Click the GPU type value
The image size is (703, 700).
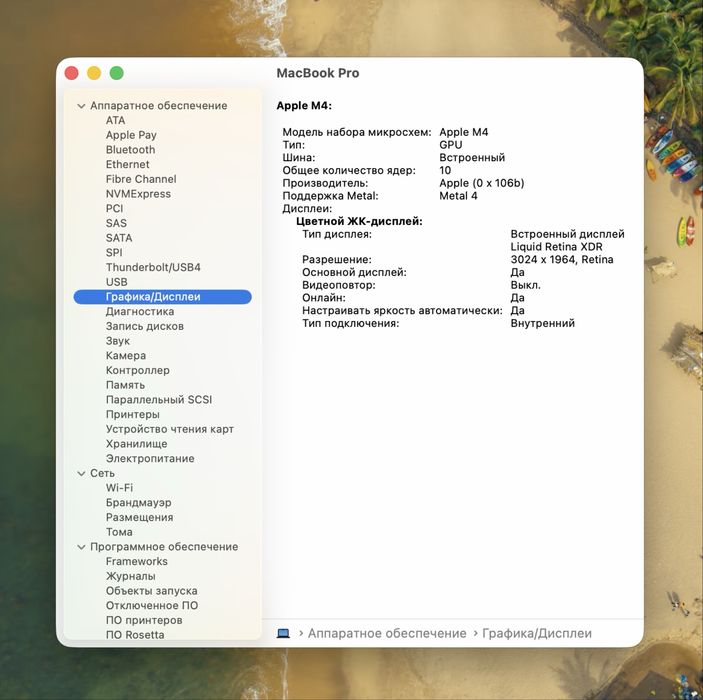point(451,145)
